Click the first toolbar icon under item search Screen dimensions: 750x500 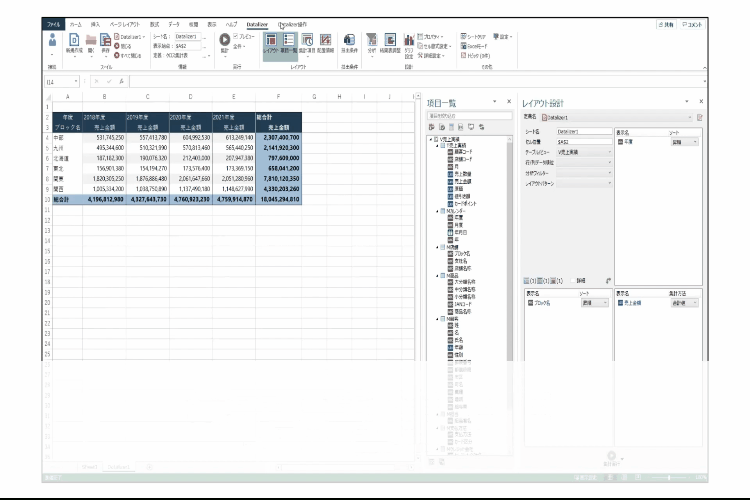[431, 128]
